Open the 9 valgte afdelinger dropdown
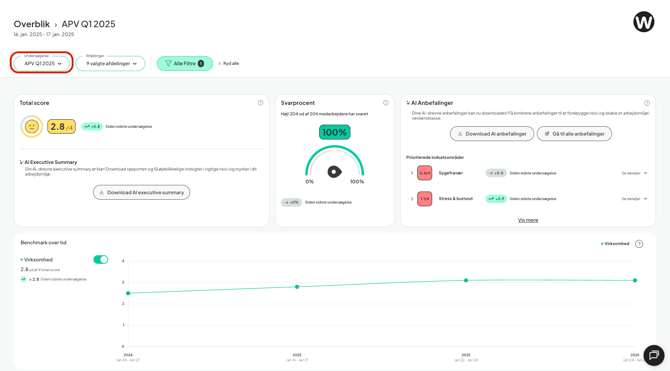Image resolution: width=670 pixels, height=371 pixels. [x=110, y=63]
